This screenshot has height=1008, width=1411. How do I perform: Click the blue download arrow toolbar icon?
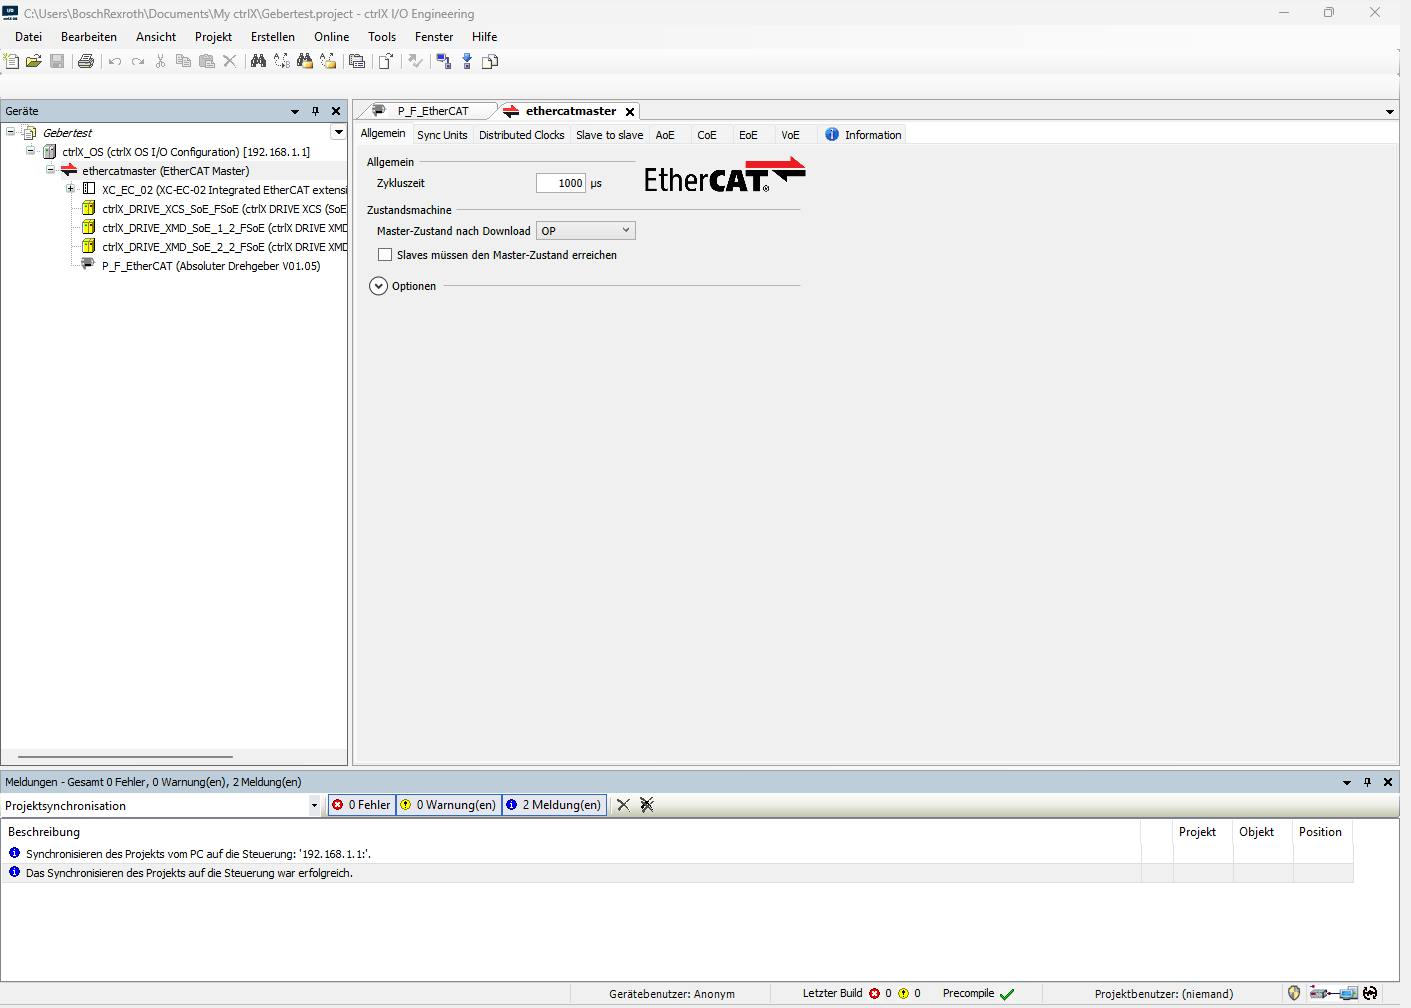click(x=467, y=62)
